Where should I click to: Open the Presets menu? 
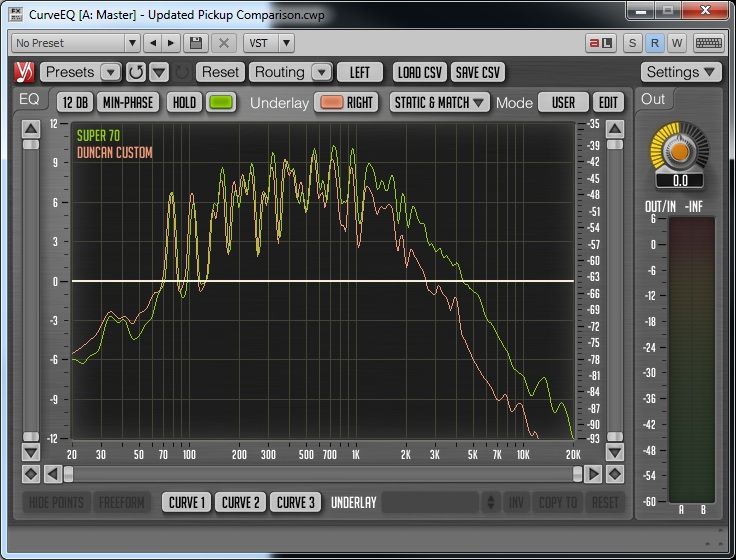point(70,72)
